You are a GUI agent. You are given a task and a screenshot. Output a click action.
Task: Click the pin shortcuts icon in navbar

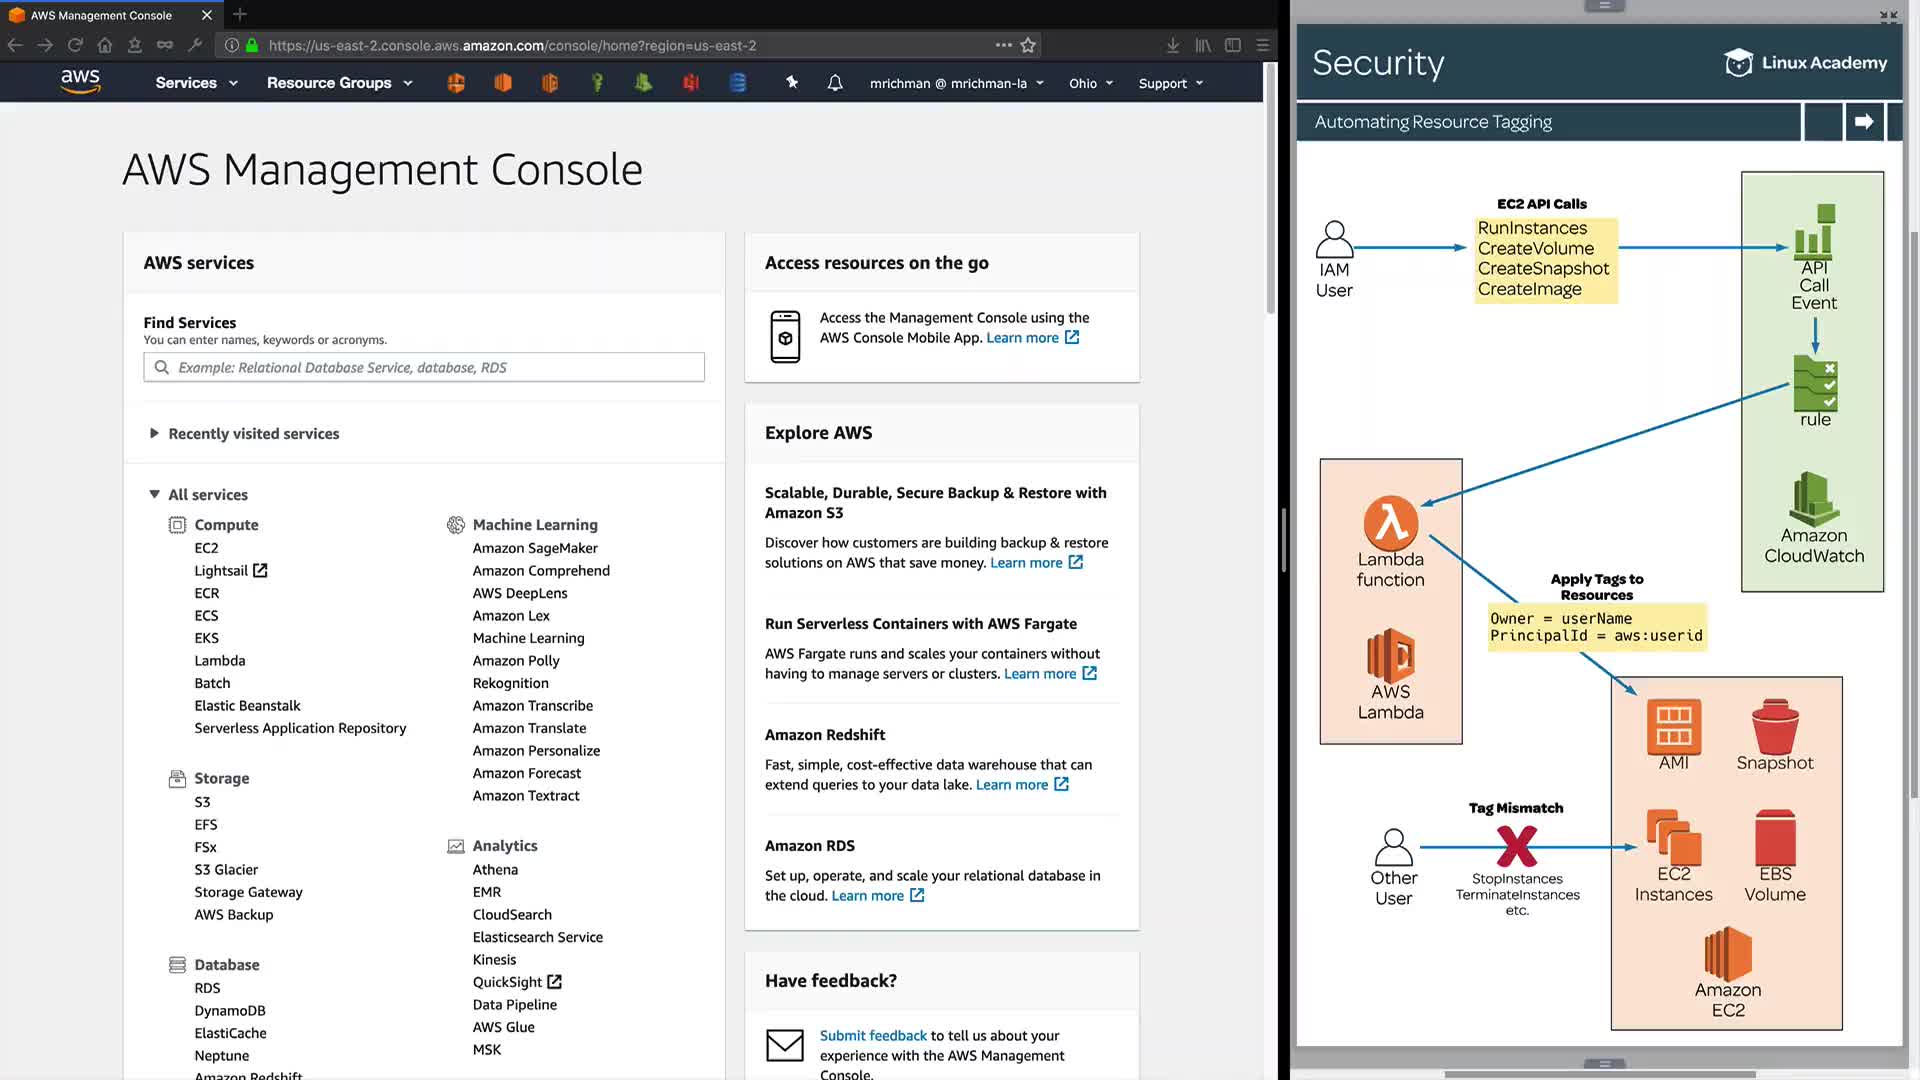792,83
